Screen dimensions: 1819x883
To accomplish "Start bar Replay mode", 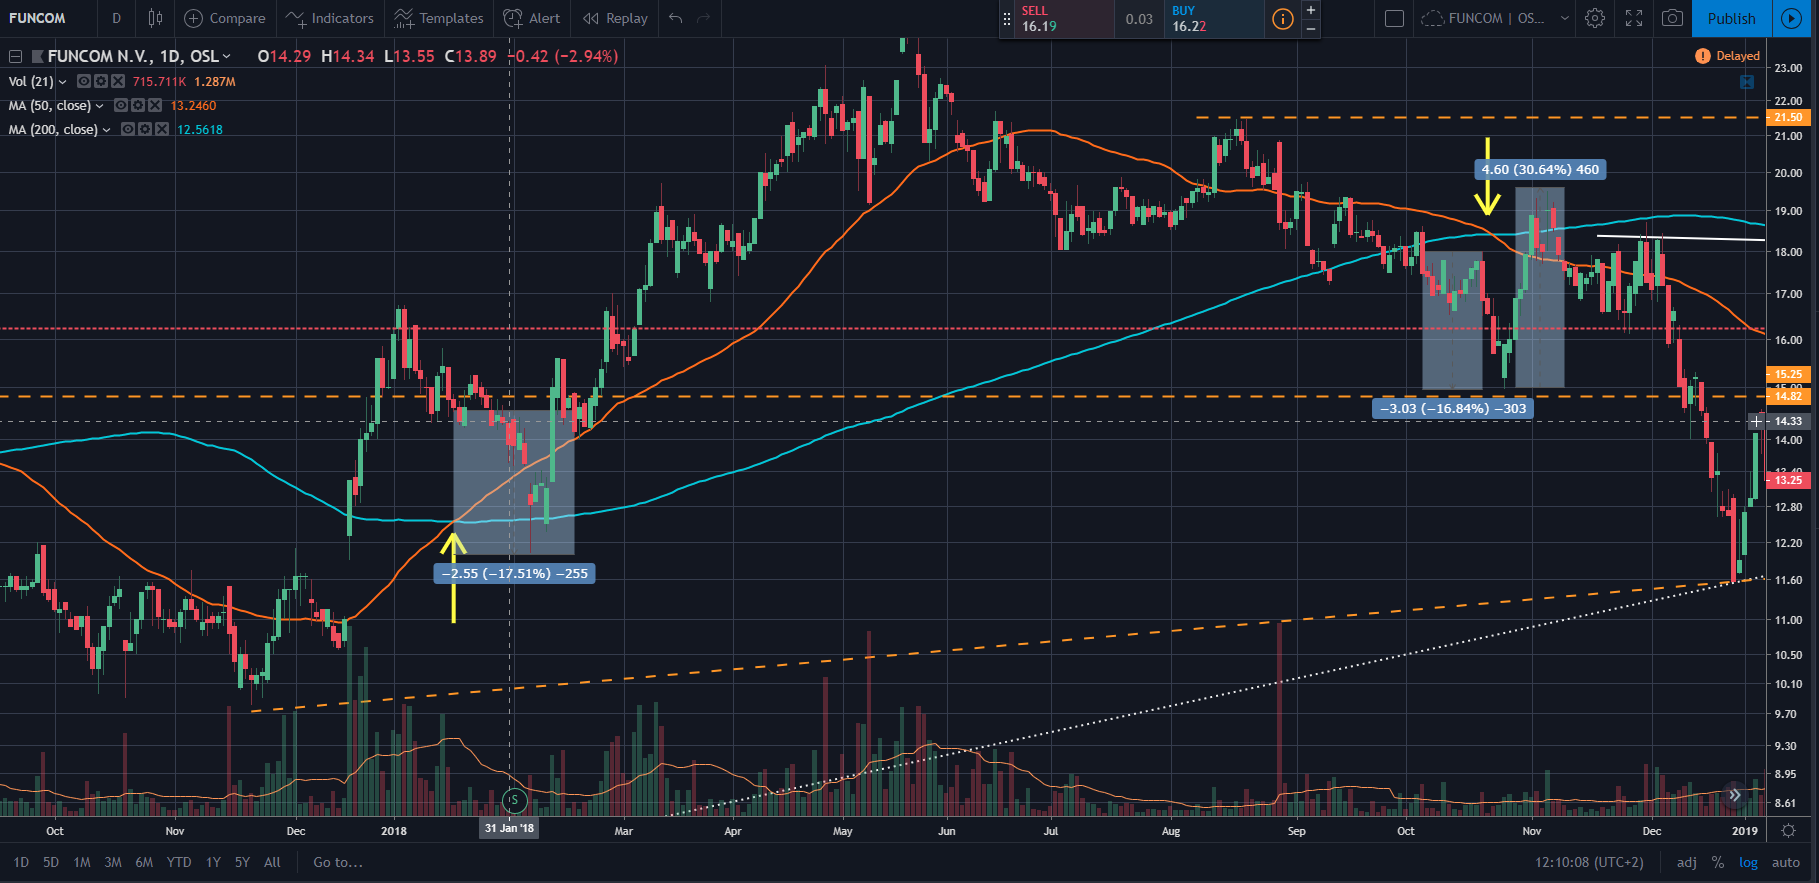I will (x=615, y=18).
